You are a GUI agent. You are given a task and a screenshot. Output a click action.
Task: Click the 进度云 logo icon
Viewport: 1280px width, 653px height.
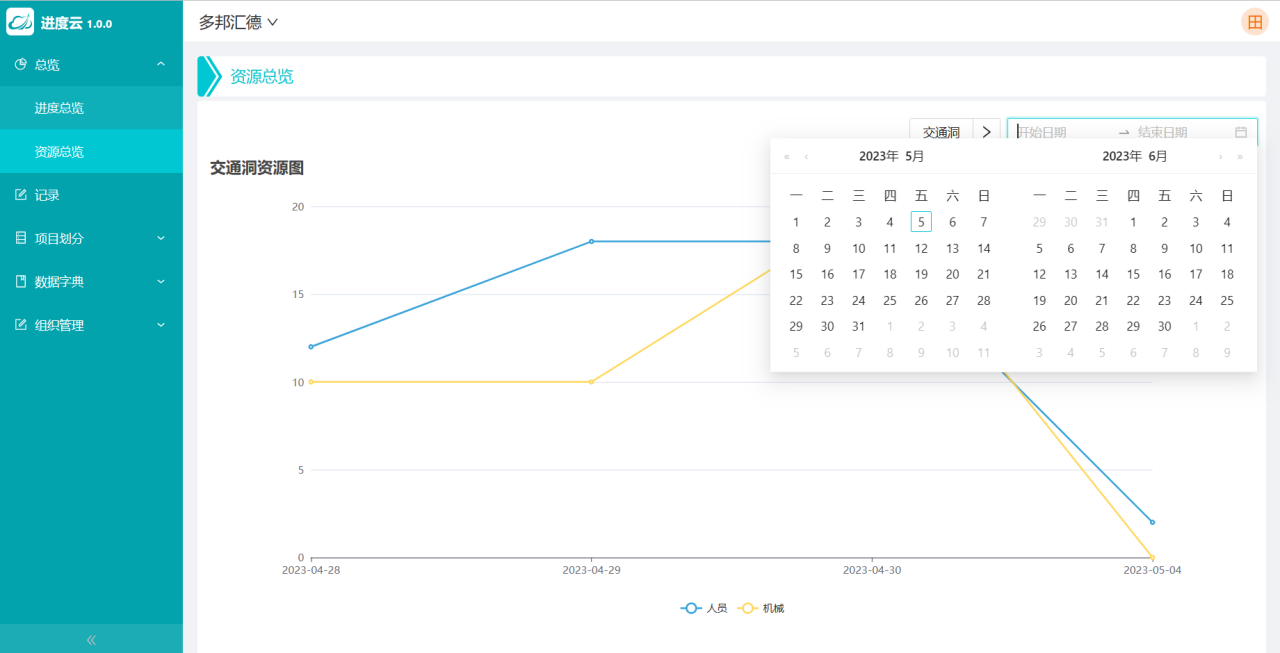click(x=20, y=22)
